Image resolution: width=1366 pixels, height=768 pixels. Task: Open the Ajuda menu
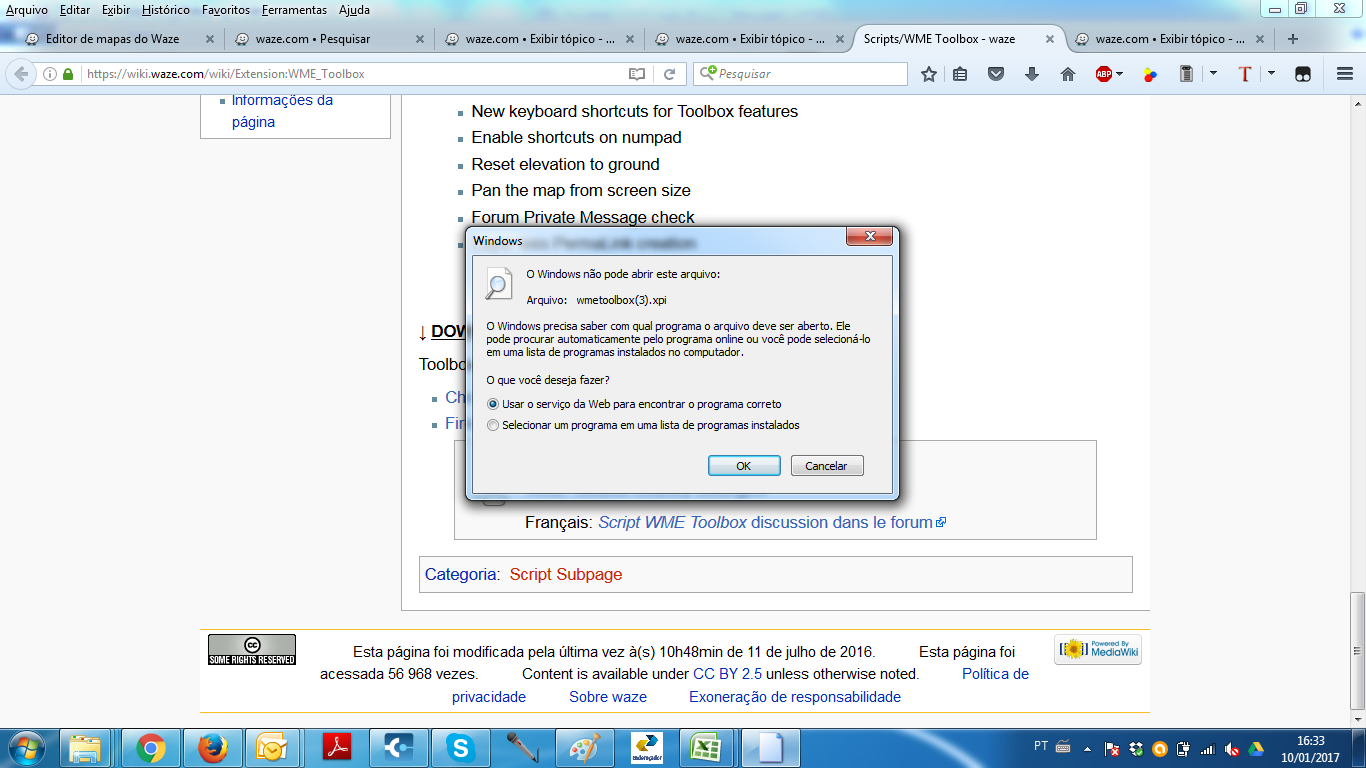pyautogui.click(x=354, y=10)
